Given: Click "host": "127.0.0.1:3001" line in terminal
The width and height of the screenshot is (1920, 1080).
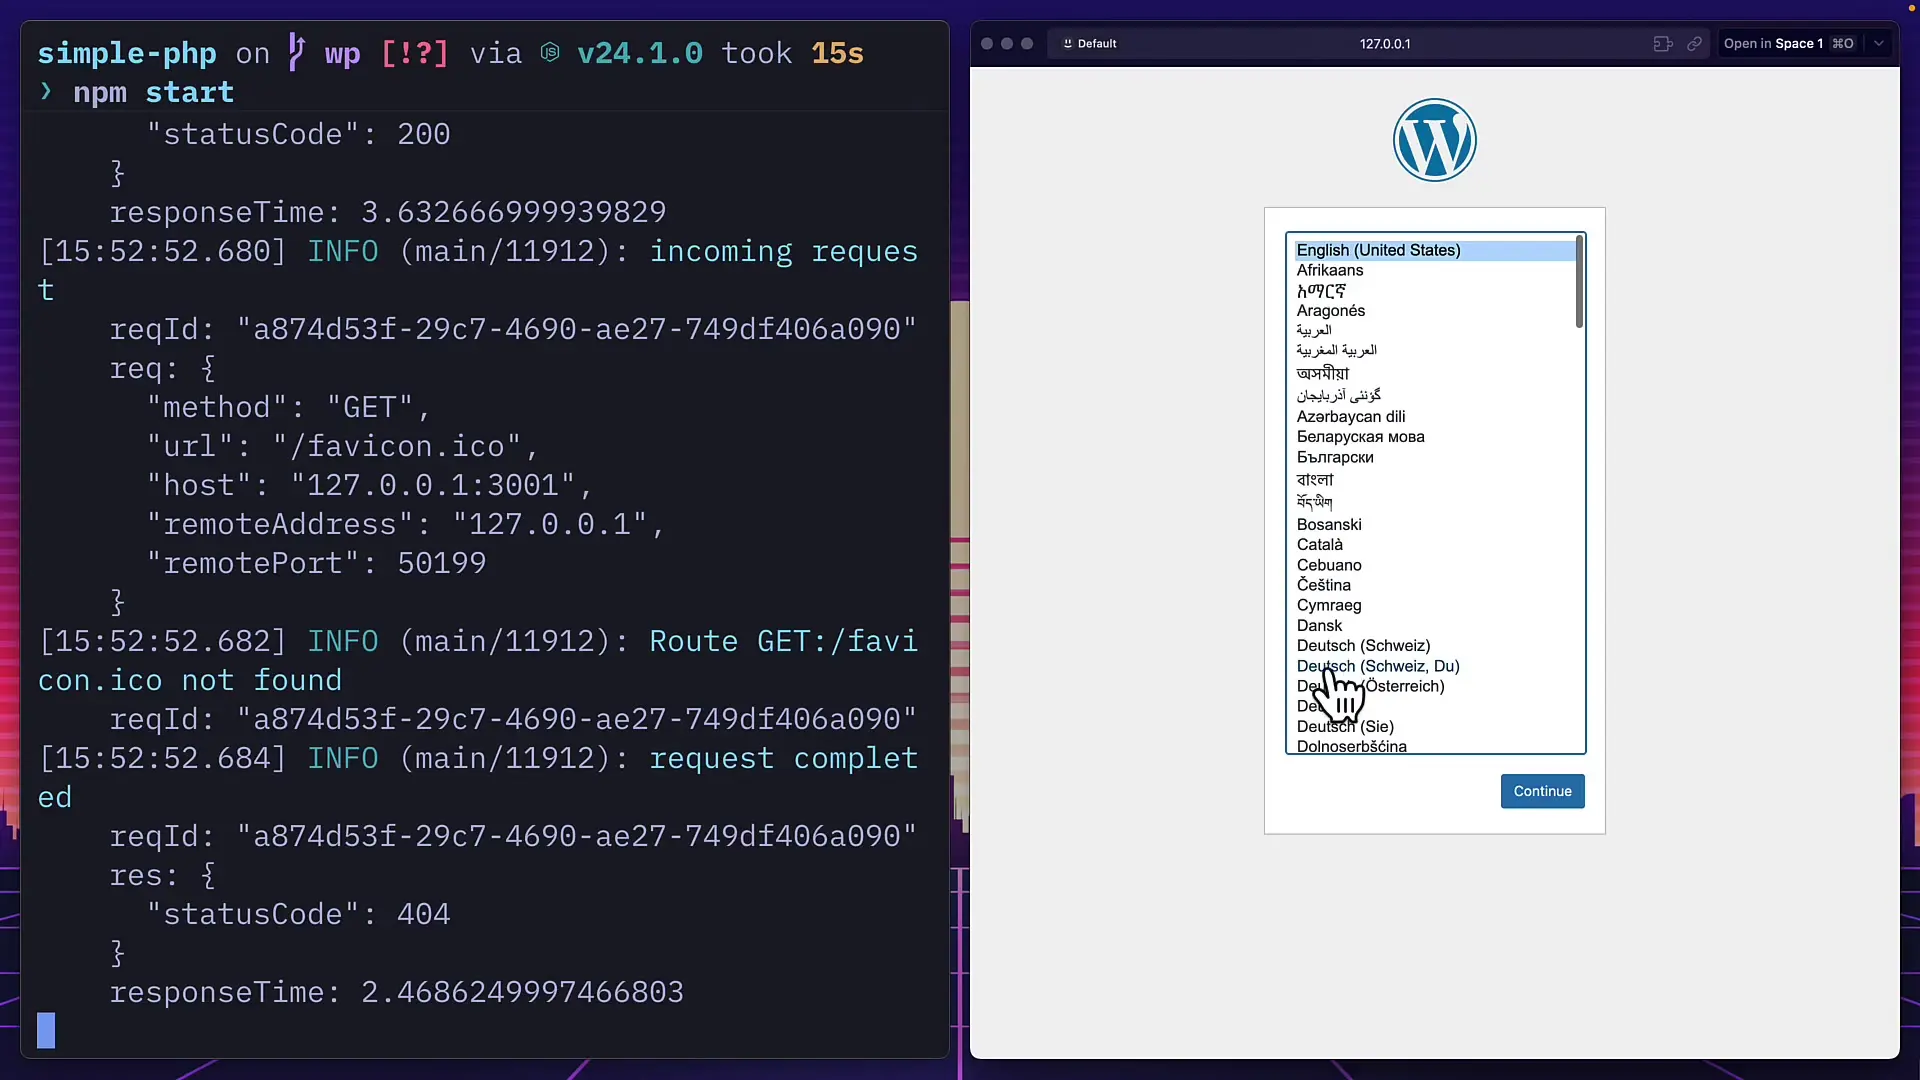Looking at the screenshot, I should click(370, 485).
